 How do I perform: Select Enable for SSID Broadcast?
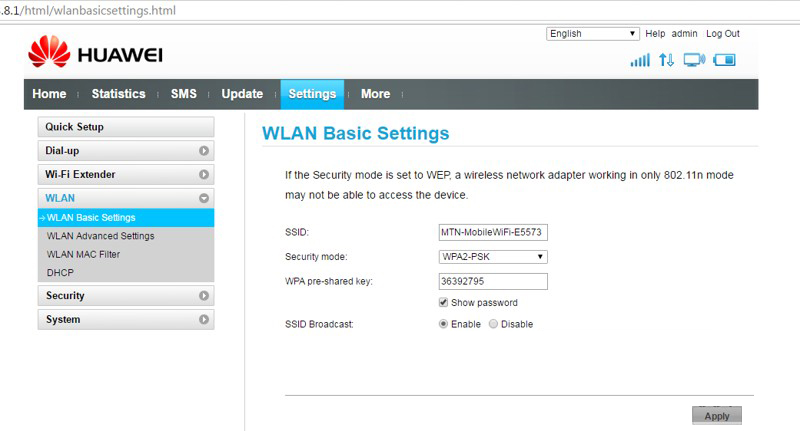click(444, 324)
